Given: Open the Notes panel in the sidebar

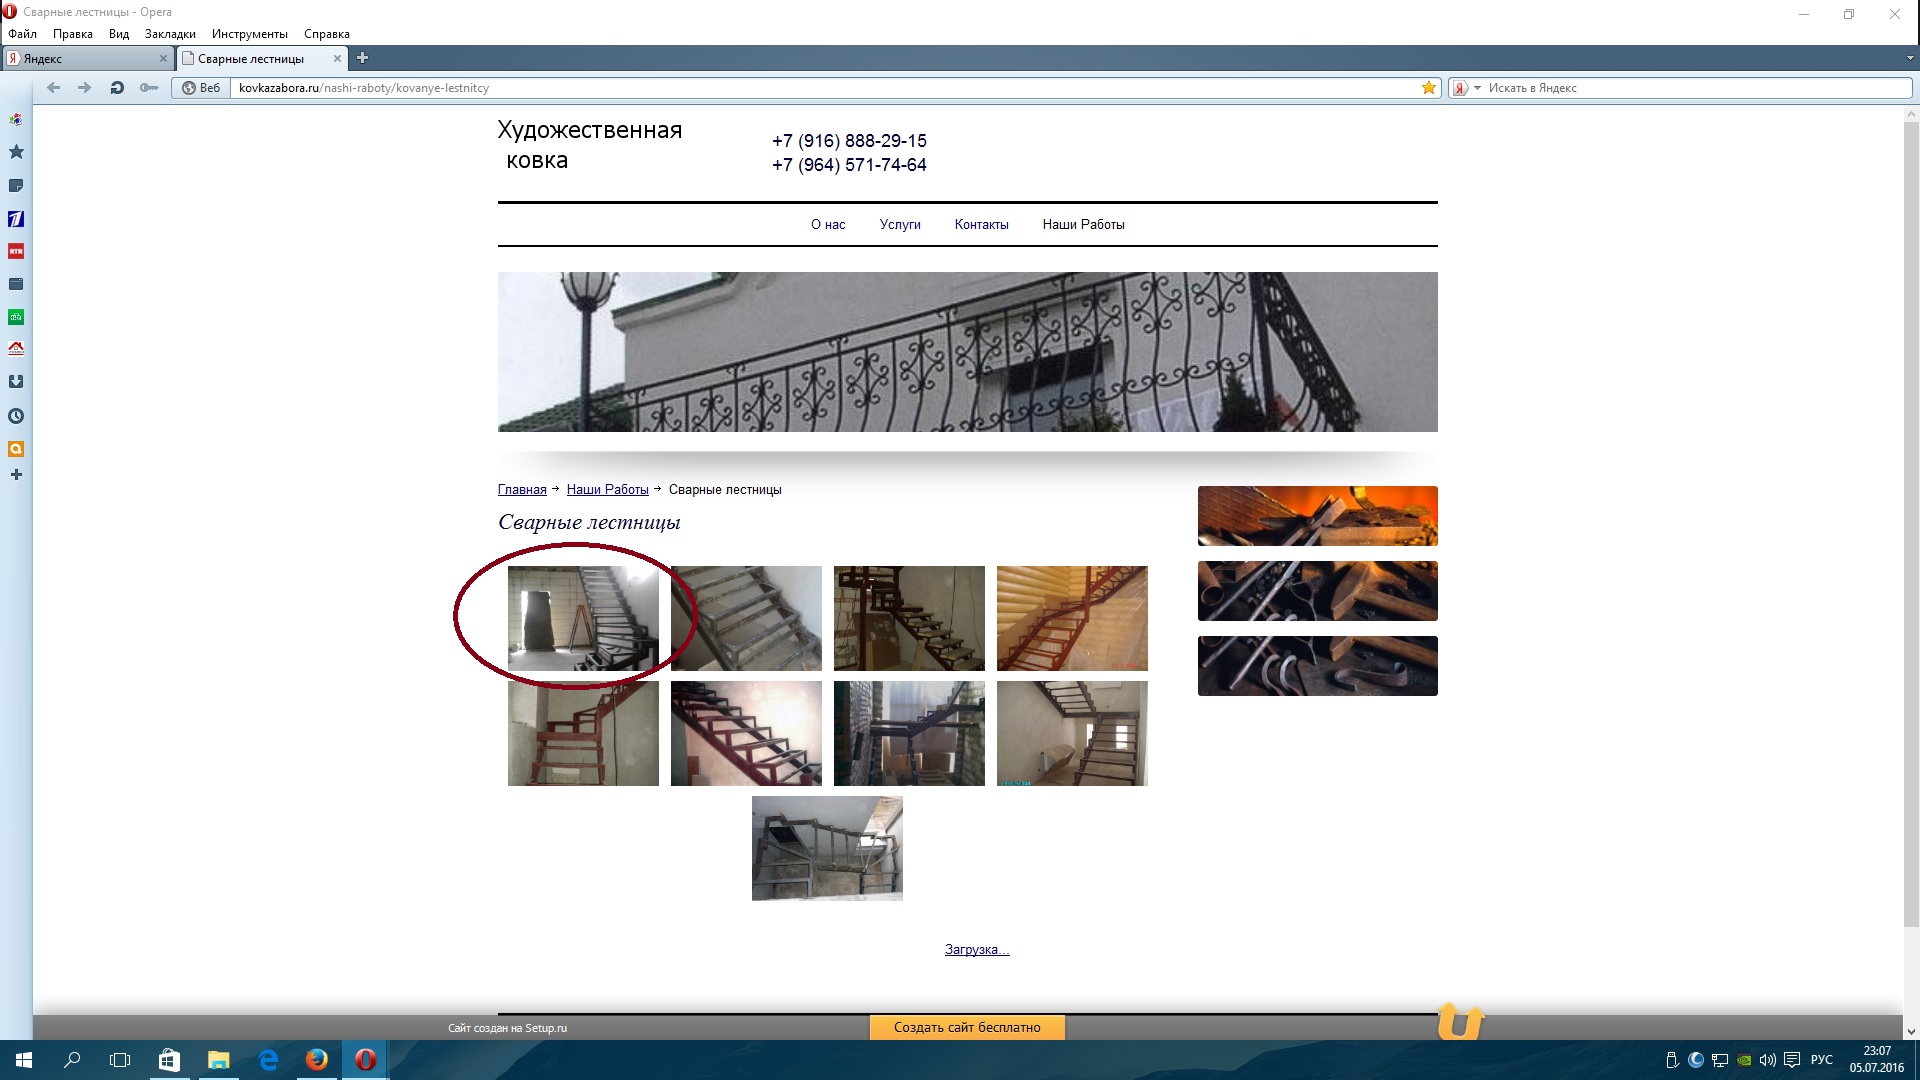Looking at the screenshot, I should pos(16,186).
